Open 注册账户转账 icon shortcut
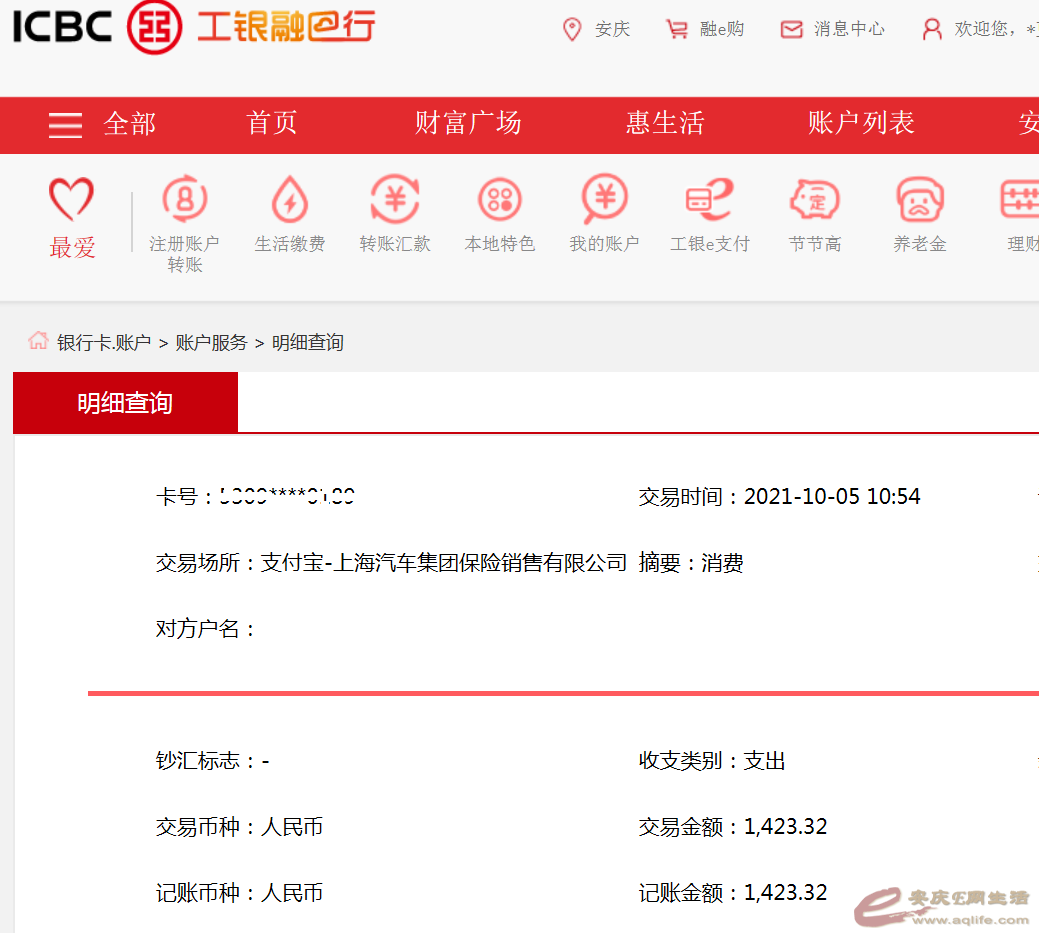This screenshot has height=933, width=1039. point(184,200)
